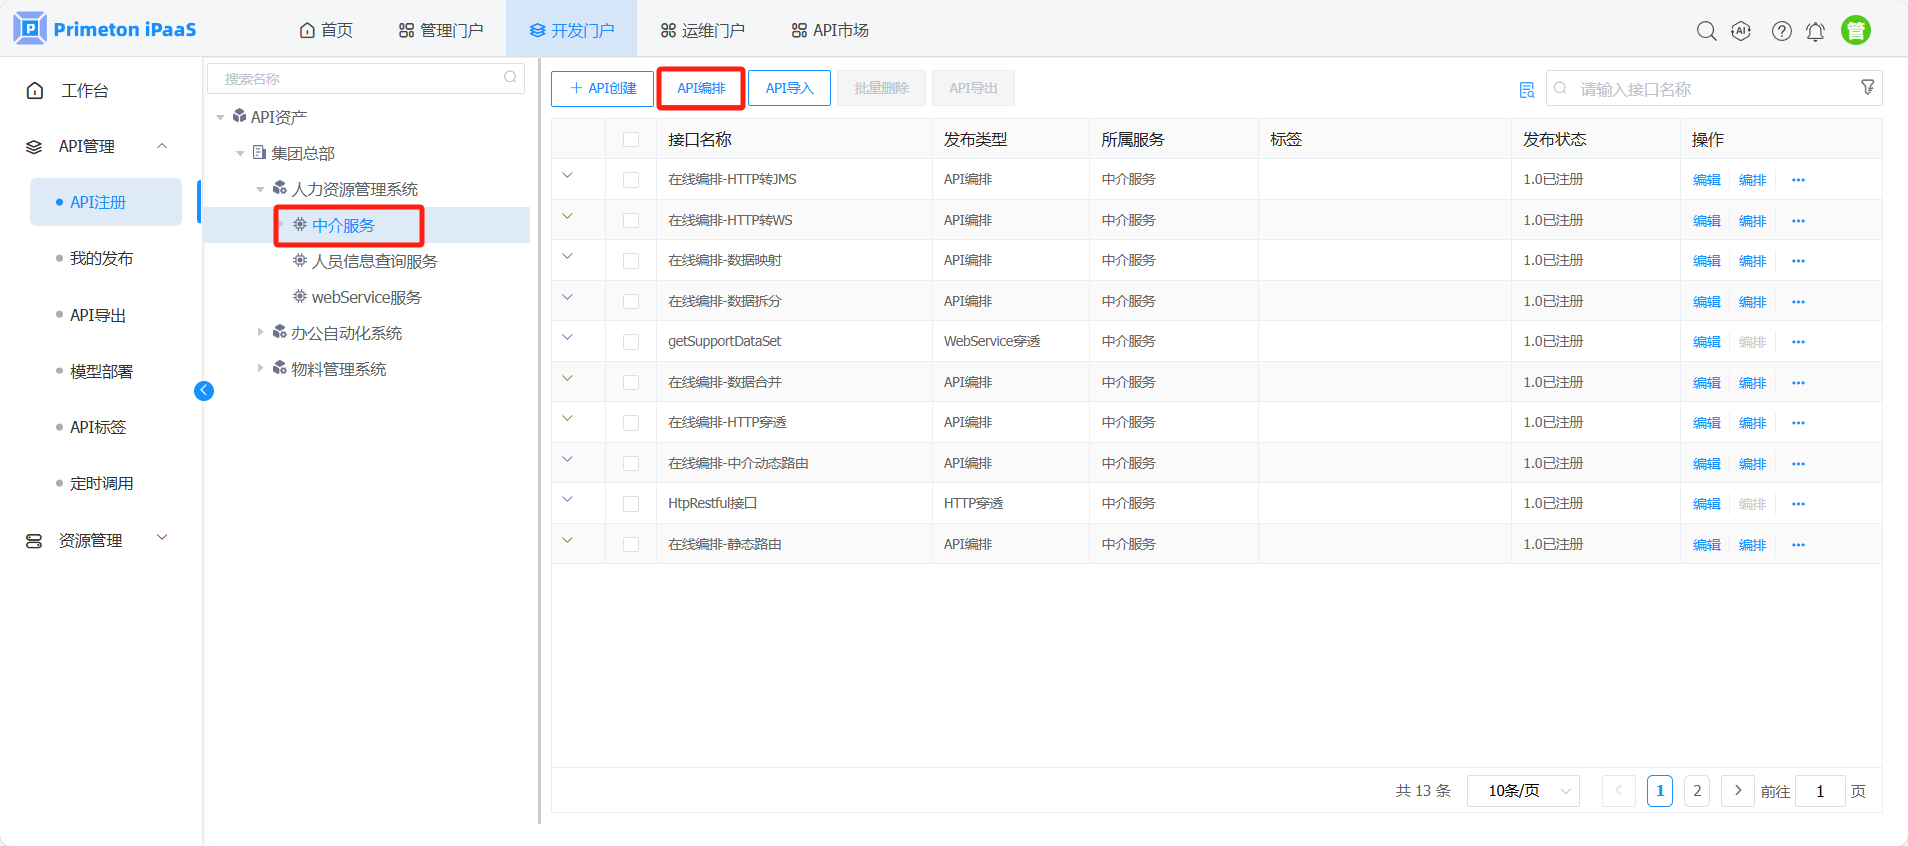Open the AI assistant icon

tap(1741, 31)
